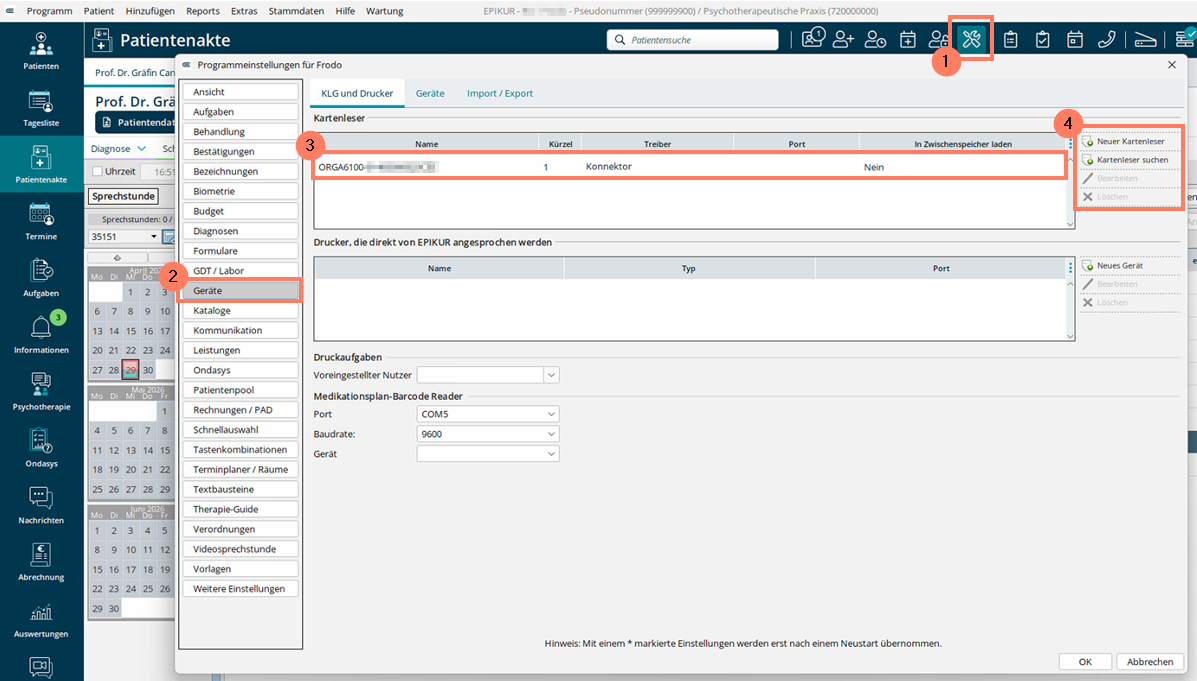Open the Tagesliste sidebar icon

pos(41,108)
